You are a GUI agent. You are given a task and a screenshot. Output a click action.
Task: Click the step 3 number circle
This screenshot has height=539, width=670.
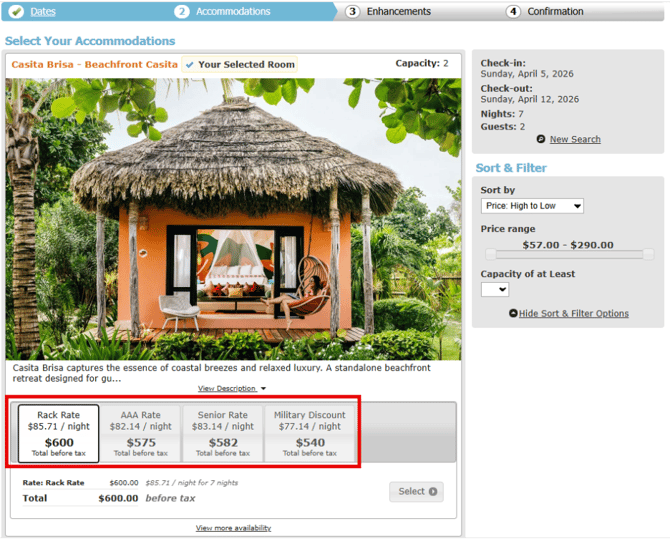[x=353, y=12]
